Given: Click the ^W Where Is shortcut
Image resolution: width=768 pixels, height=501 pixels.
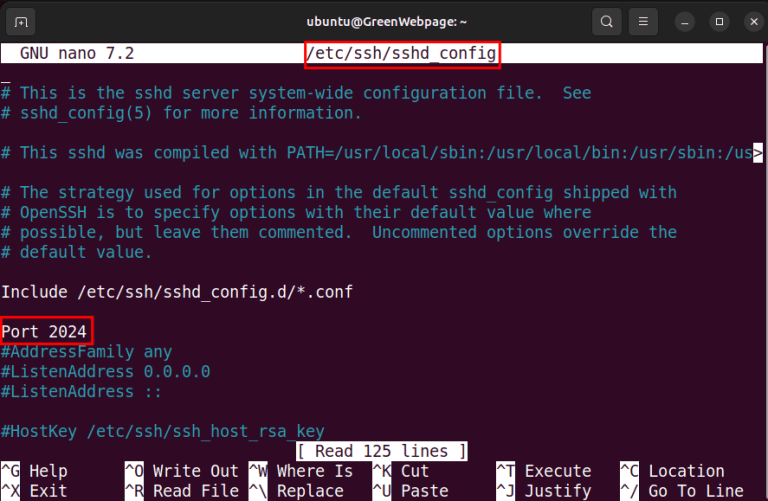Looking at the screenshot, I should coord(301,471).
